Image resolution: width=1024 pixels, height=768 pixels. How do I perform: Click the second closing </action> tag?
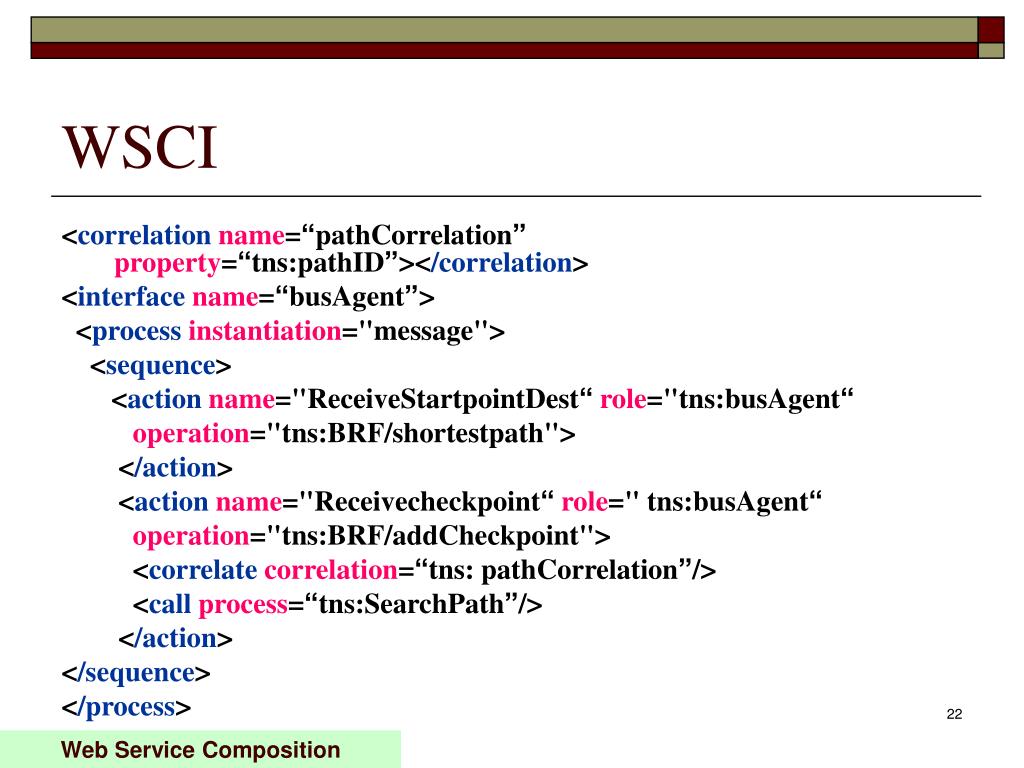click(176, 638)
